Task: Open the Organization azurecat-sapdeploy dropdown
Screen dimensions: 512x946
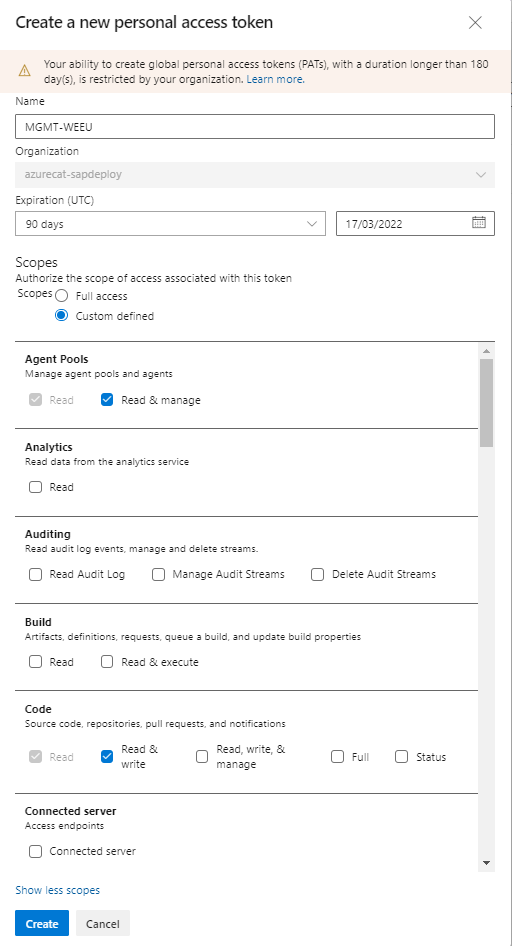Action: [x=255, y=174]
